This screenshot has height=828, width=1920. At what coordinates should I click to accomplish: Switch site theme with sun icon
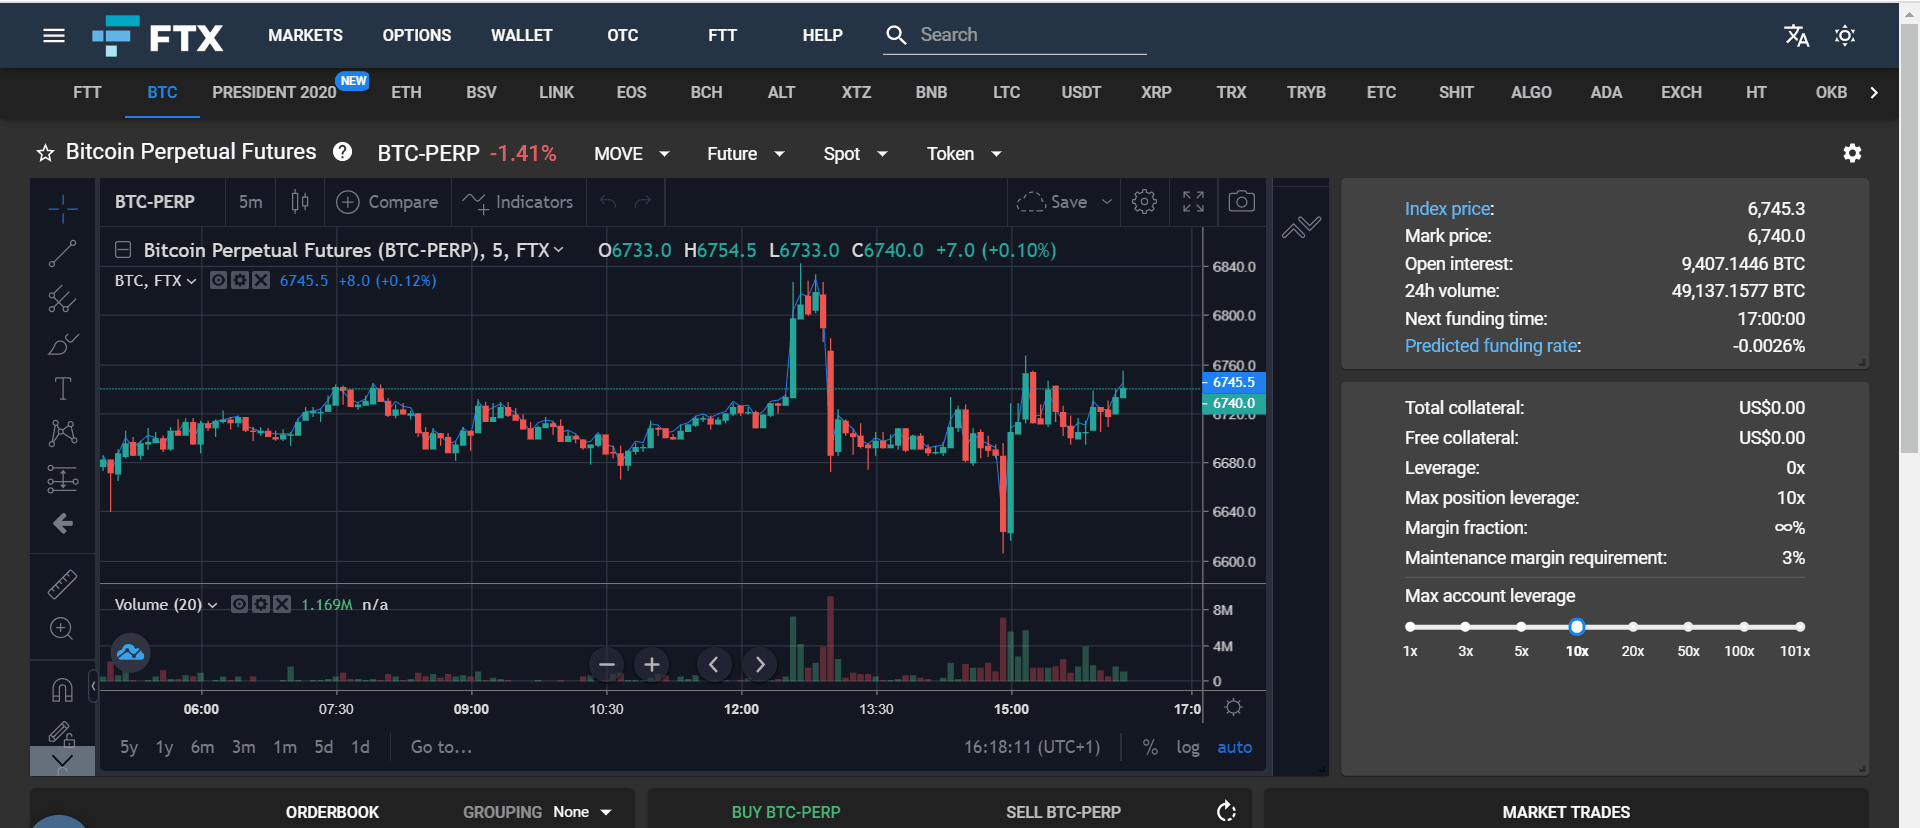(x=1845, y=36)
